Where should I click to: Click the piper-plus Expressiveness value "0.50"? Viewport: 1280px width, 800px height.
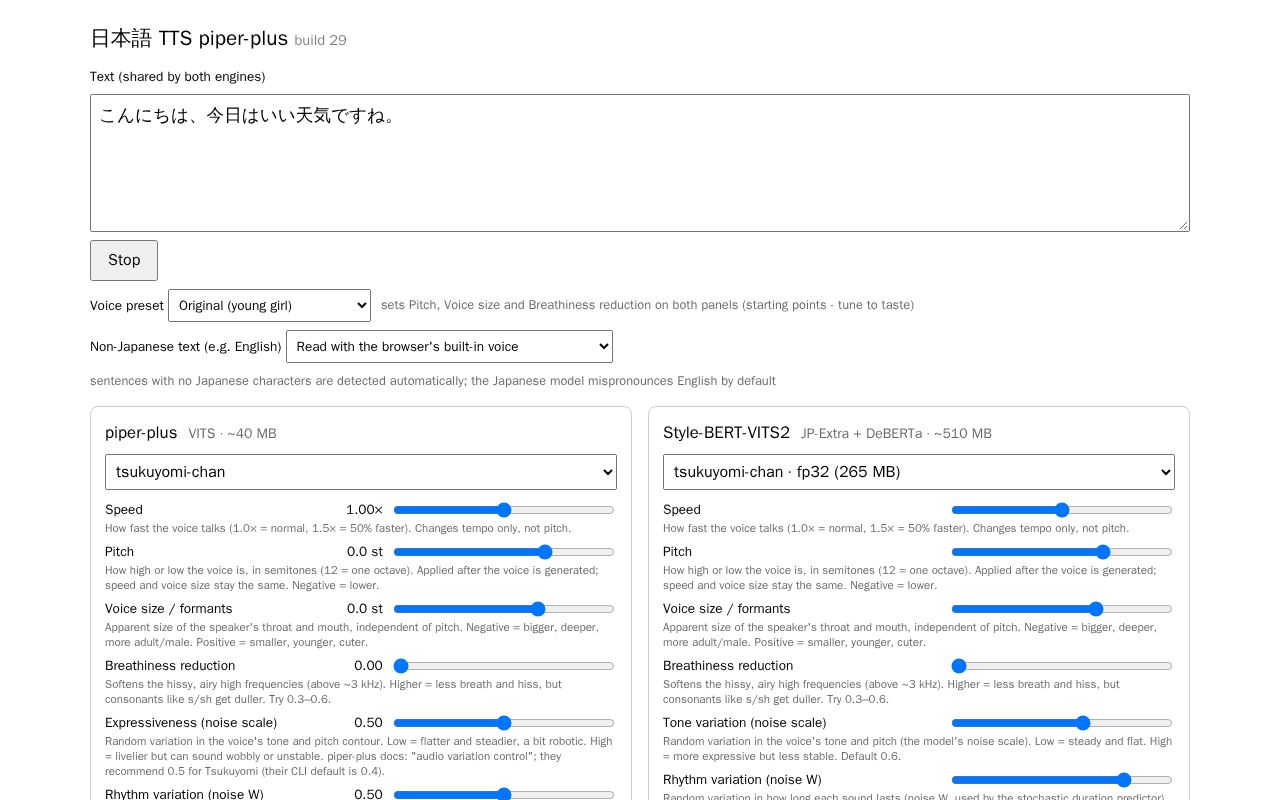(368, 723)
